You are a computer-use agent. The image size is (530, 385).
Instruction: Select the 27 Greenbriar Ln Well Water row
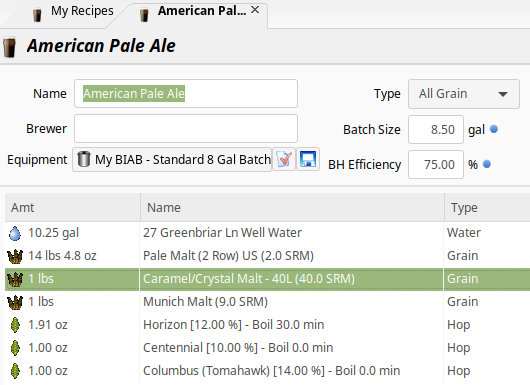[267, 233]
